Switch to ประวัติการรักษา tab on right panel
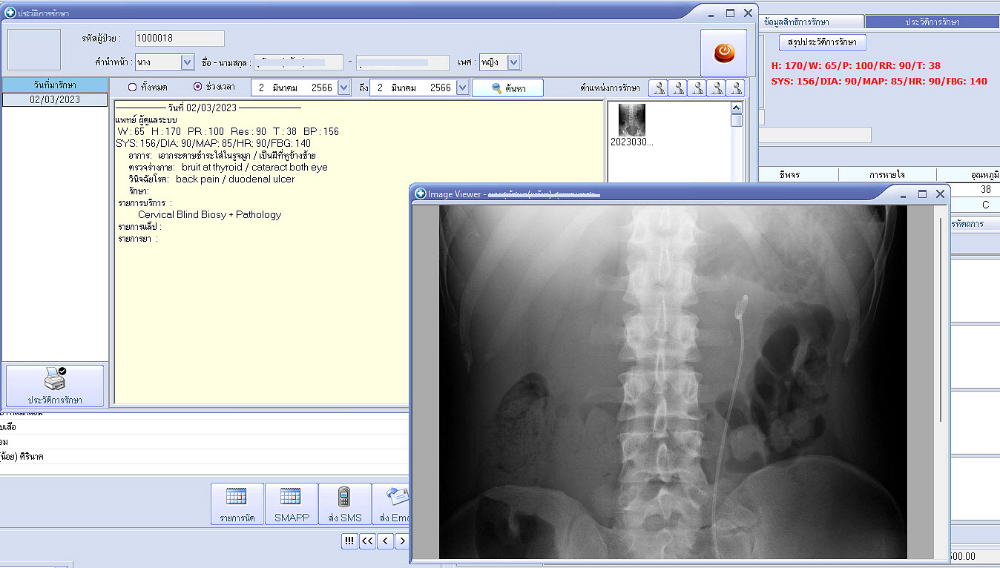The width and height of the screenshot is (1000, 568). pos(932,22)
